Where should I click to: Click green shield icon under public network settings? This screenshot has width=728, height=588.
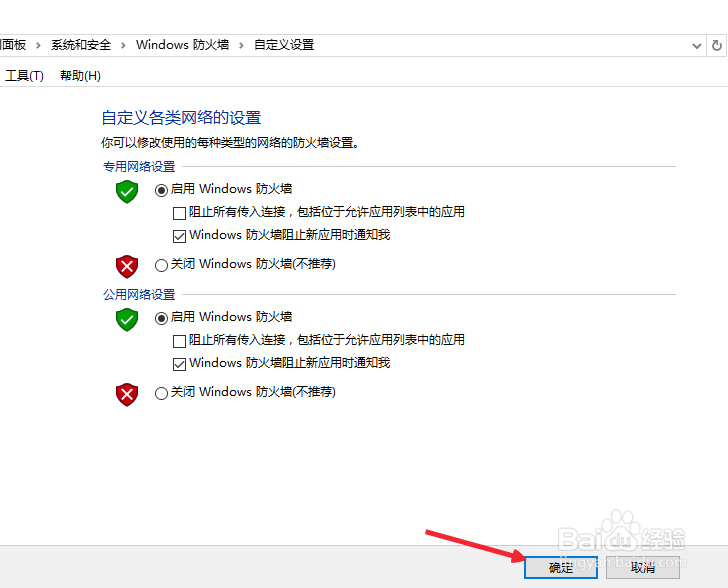point(127,320)
